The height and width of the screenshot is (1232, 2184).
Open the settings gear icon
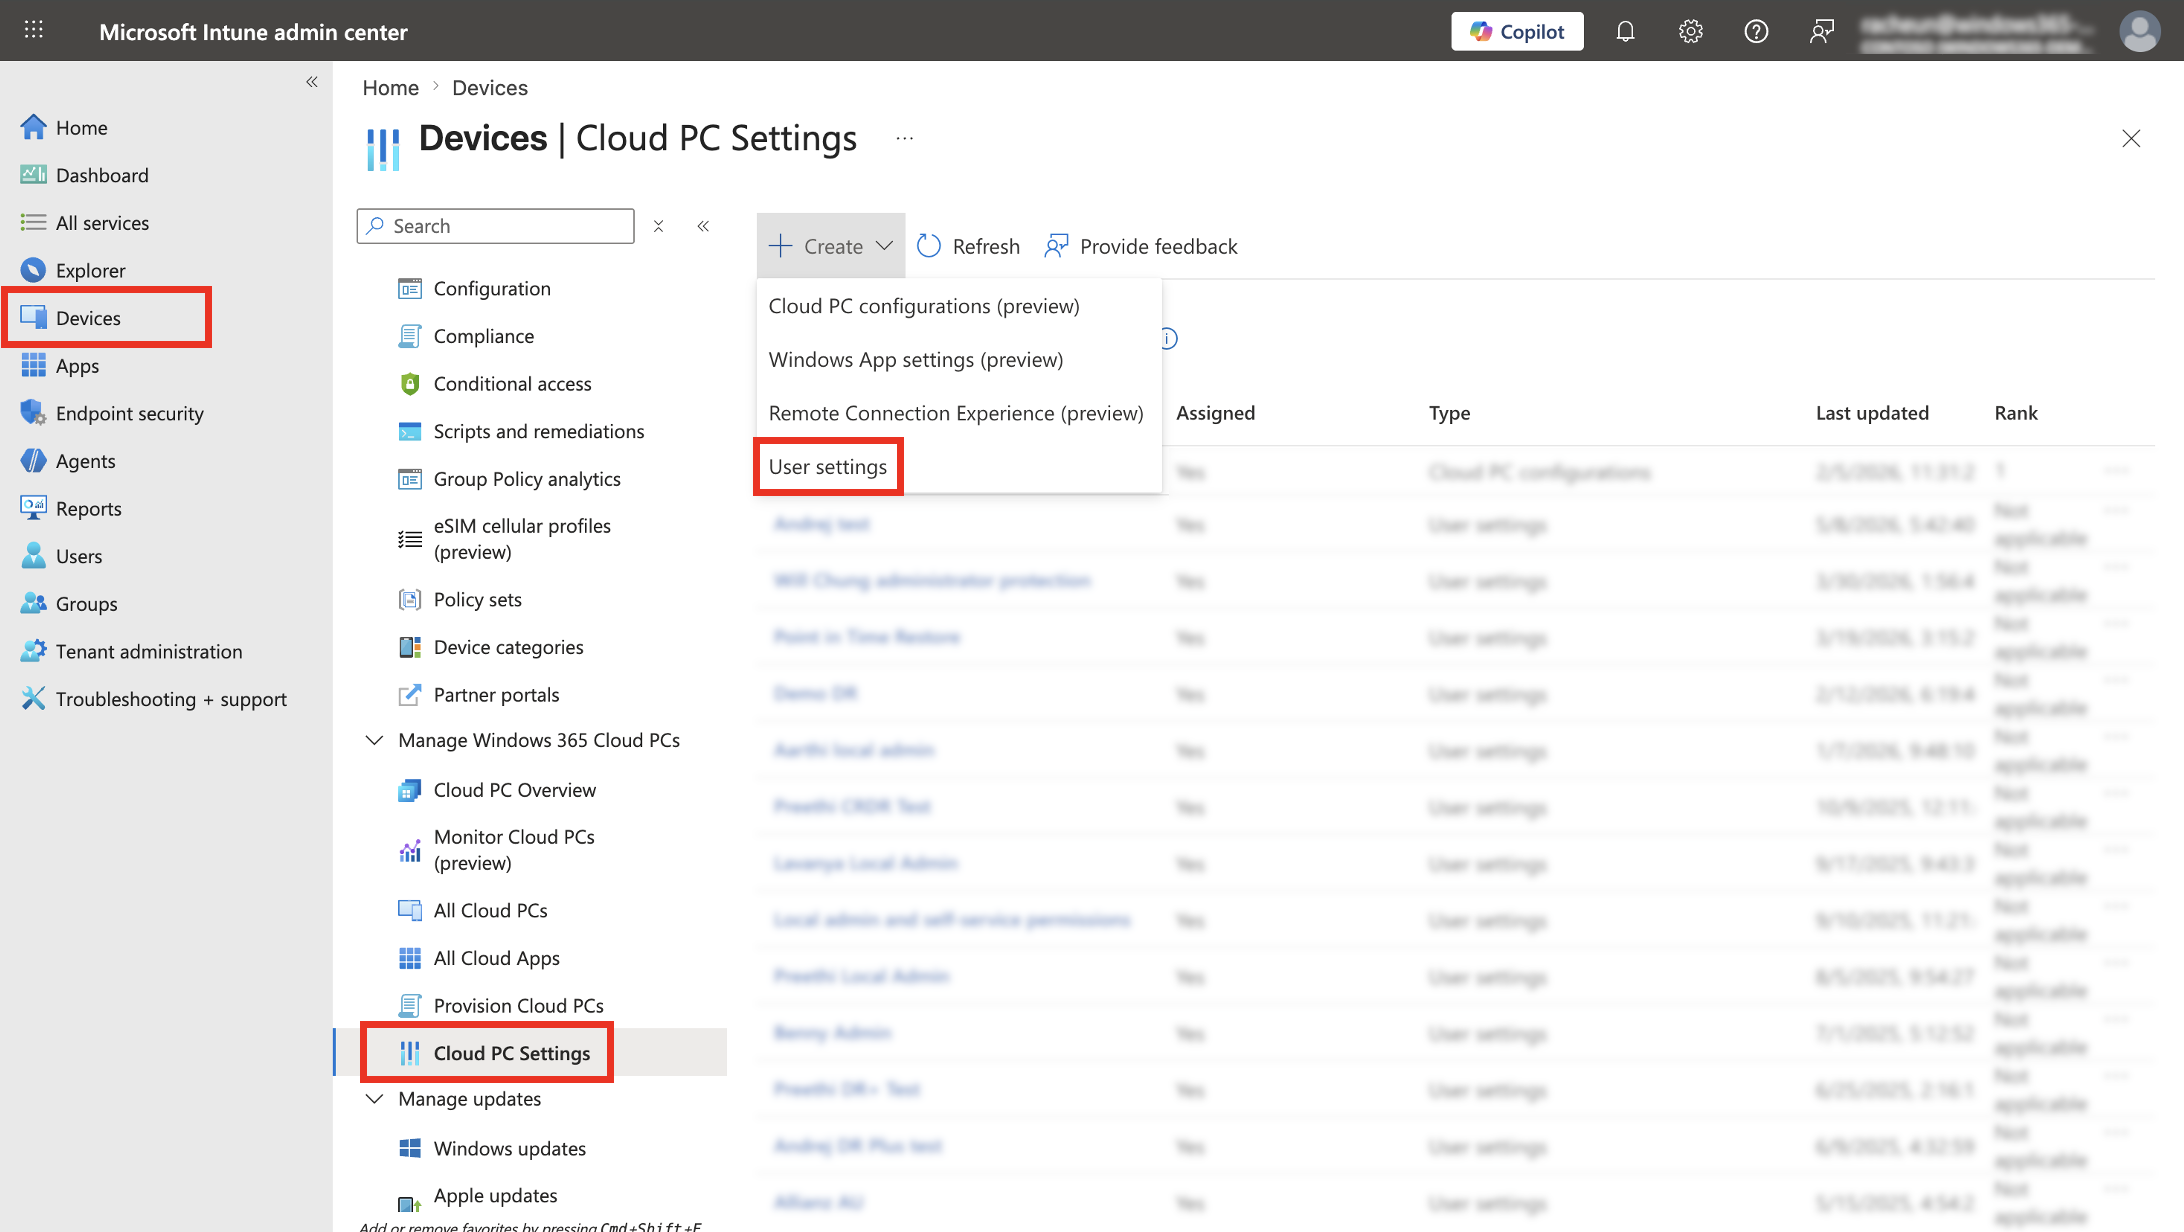[x=1690, y=31]
